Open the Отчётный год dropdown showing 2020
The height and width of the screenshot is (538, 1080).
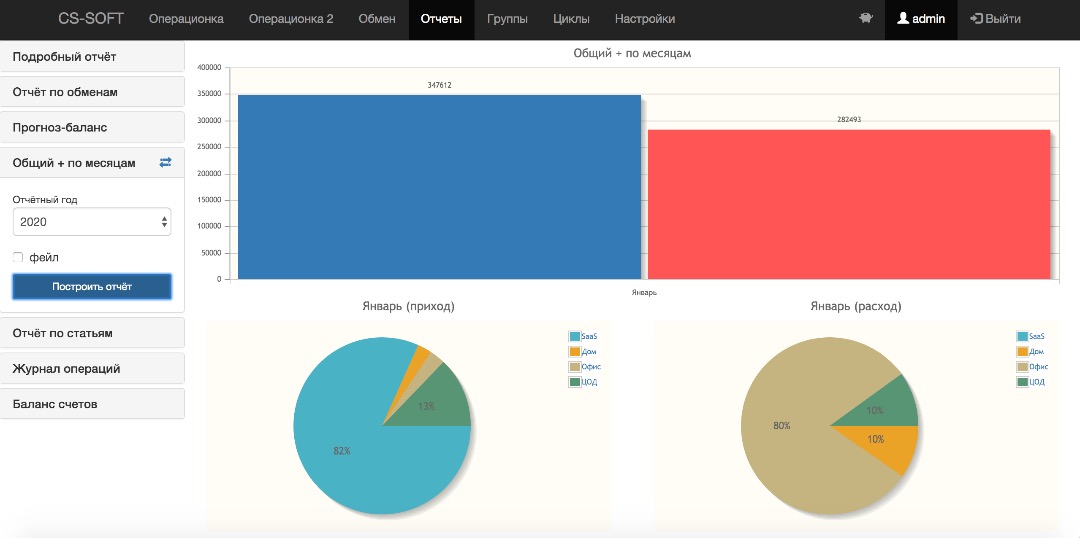(92, 222)
